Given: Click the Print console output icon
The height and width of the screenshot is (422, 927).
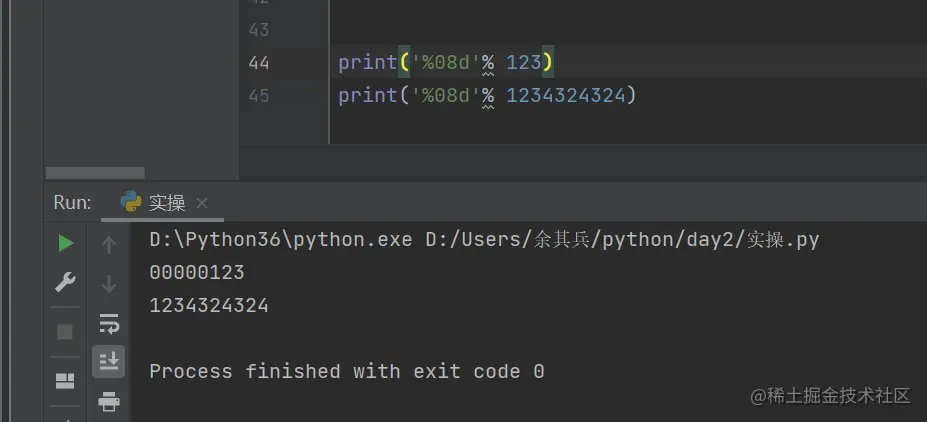Looking at the screenshot, I should [109, 402].
